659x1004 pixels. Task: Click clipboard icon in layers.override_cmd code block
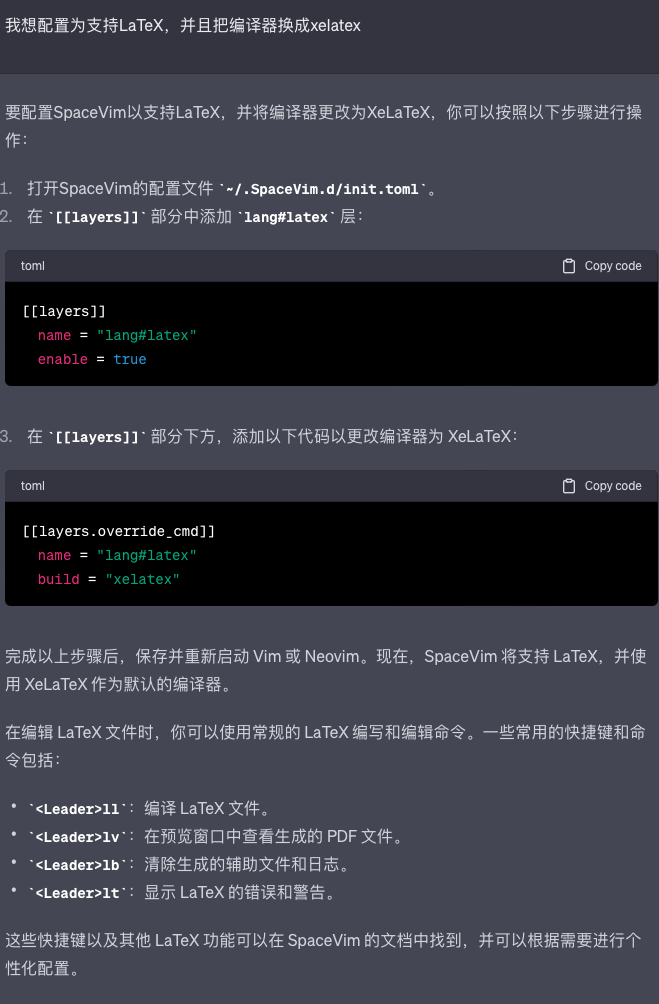[x=569, y=486]
